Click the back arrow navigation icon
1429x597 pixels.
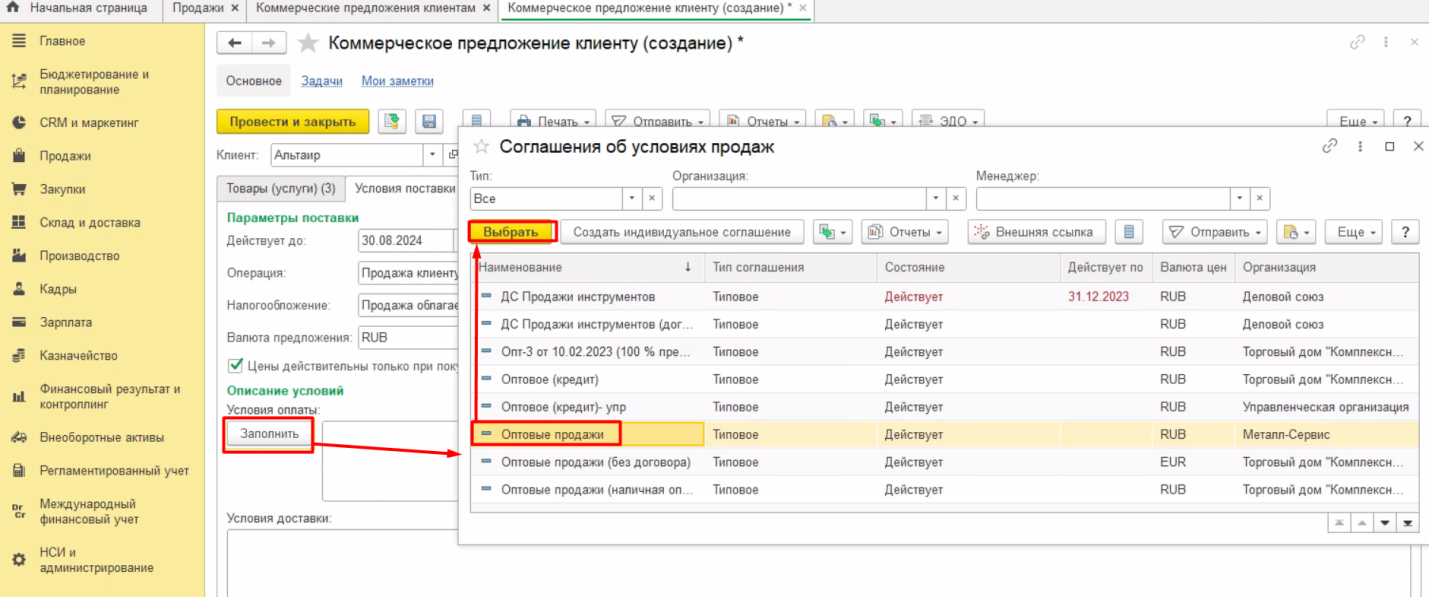[x=235, y=43]
